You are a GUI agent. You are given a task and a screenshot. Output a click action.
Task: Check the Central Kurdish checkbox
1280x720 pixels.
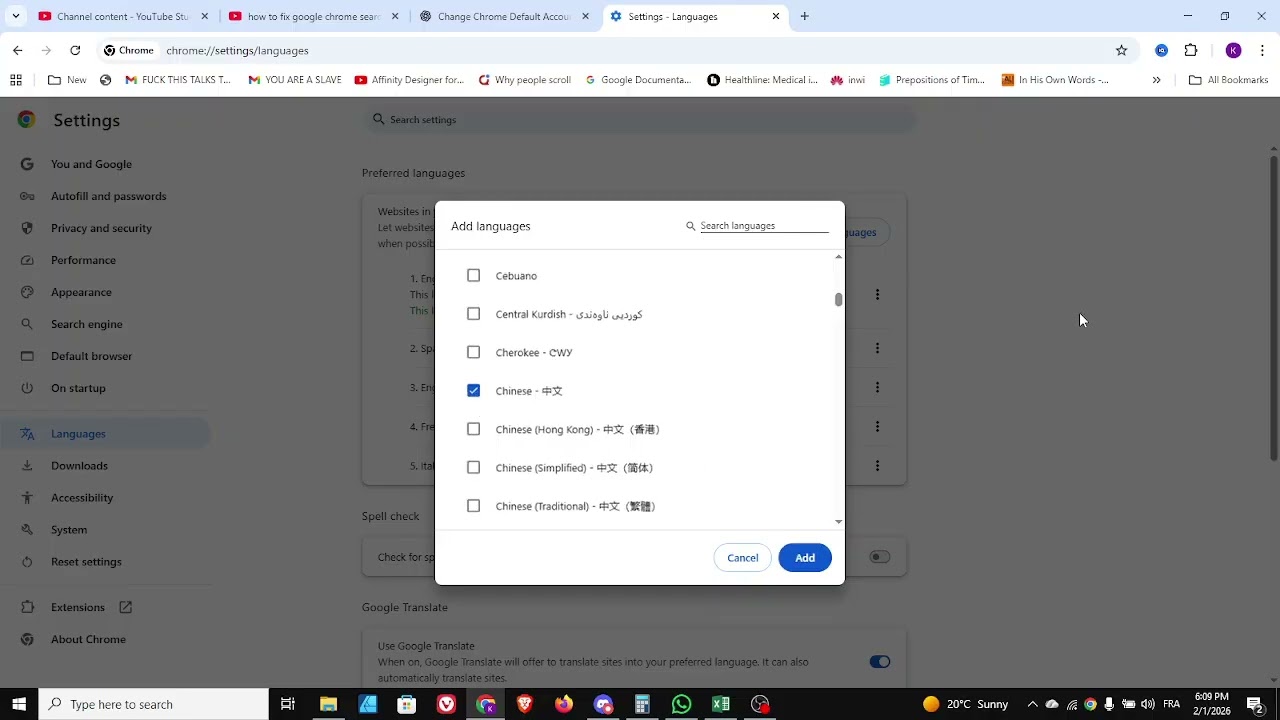click(x=474, y=314)
